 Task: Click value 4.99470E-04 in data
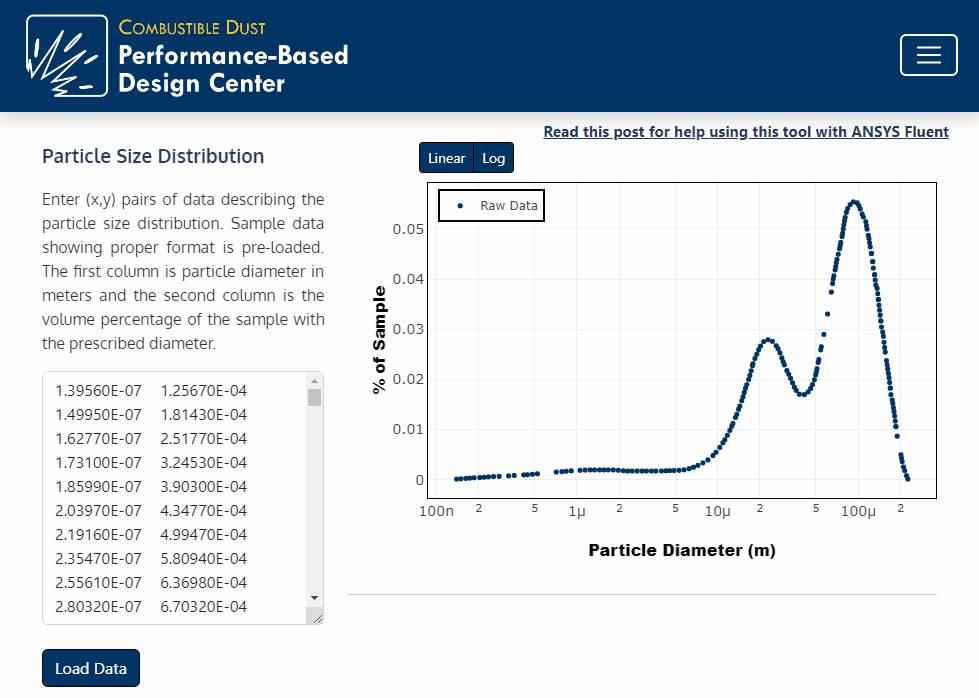pyautogui.click(x=204, y=534)
